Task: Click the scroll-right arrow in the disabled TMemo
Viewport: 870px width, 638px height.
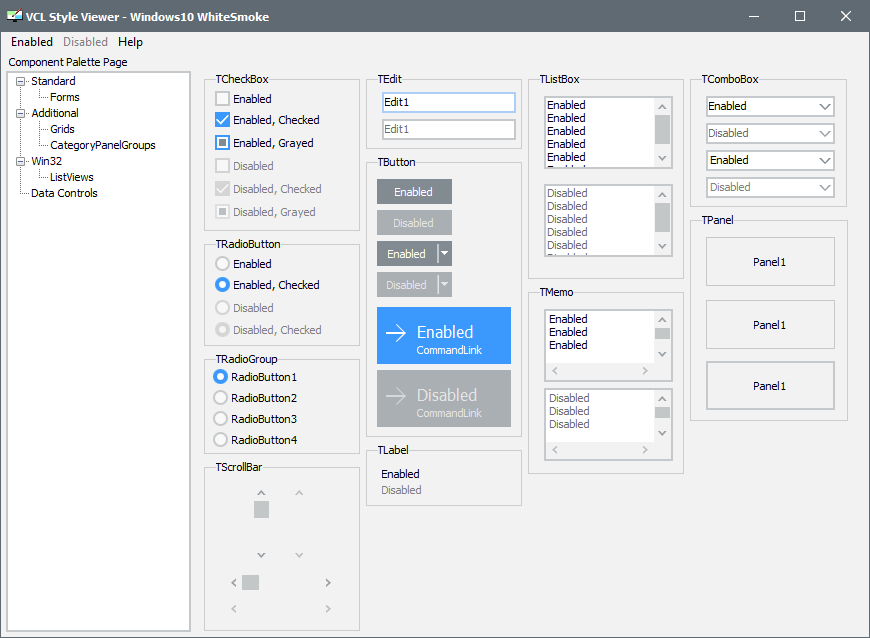Action: 645,449
